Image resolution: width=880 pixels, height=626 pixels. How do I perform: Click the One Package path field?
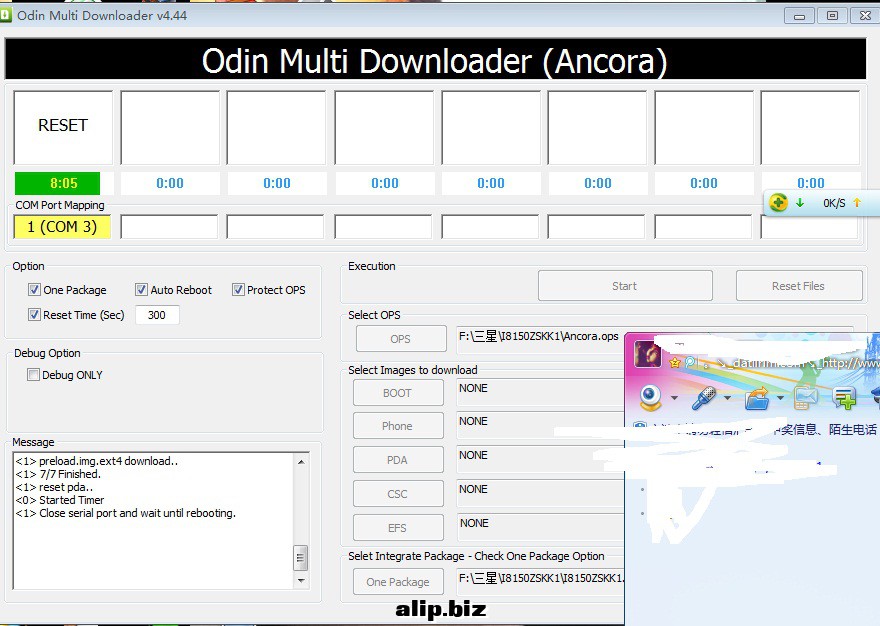coord(540,582)
